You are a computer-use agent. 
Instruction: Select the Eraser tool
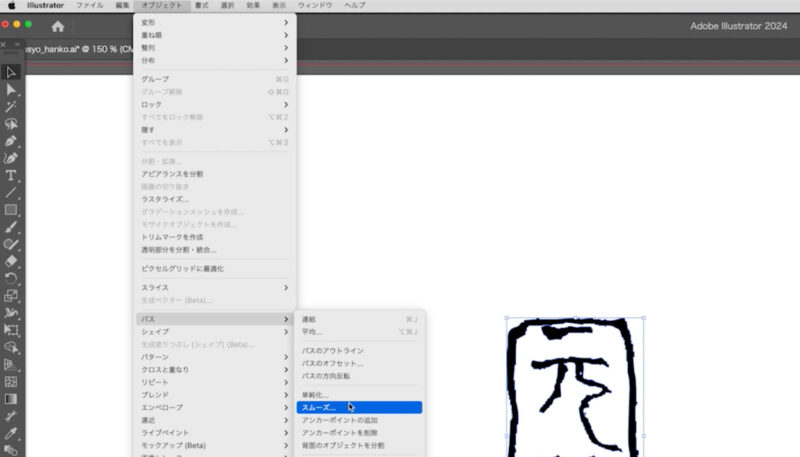(x=11, y=261)
